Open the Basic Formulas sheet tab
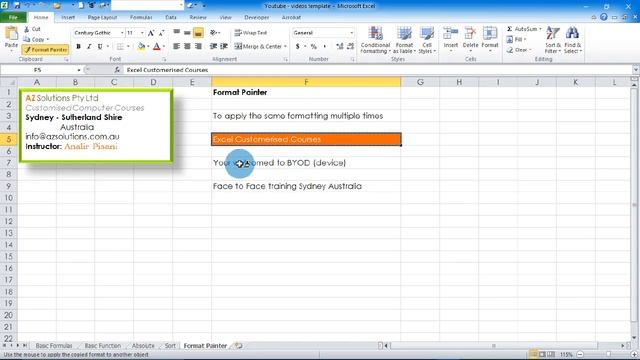 (x=53, y=346)
